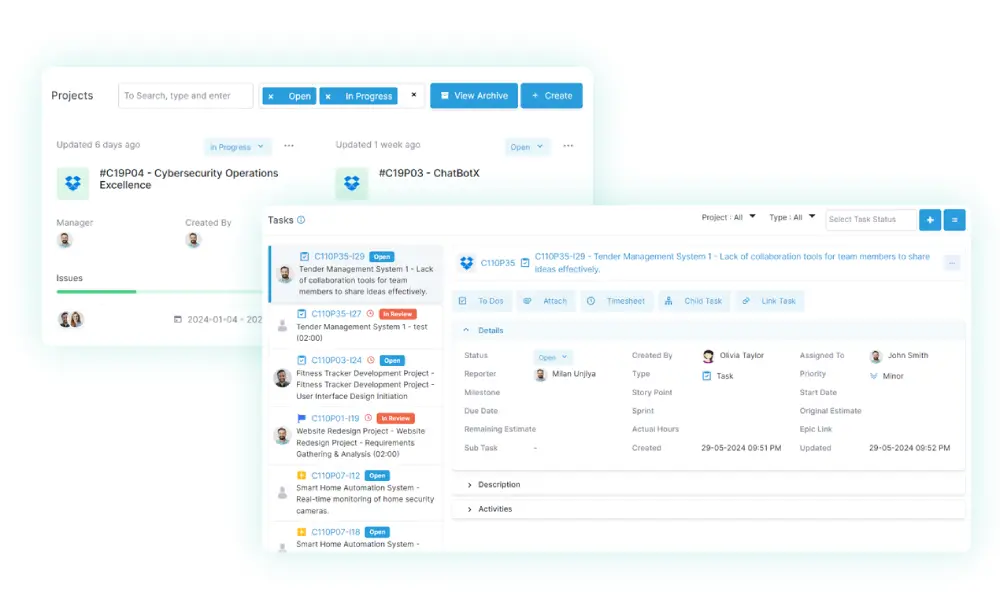The height and width of the screenshot is (614, 1000).
Task: Click Dropbox icon of Cybersecurity Operations Excellence
Action: 73,183
